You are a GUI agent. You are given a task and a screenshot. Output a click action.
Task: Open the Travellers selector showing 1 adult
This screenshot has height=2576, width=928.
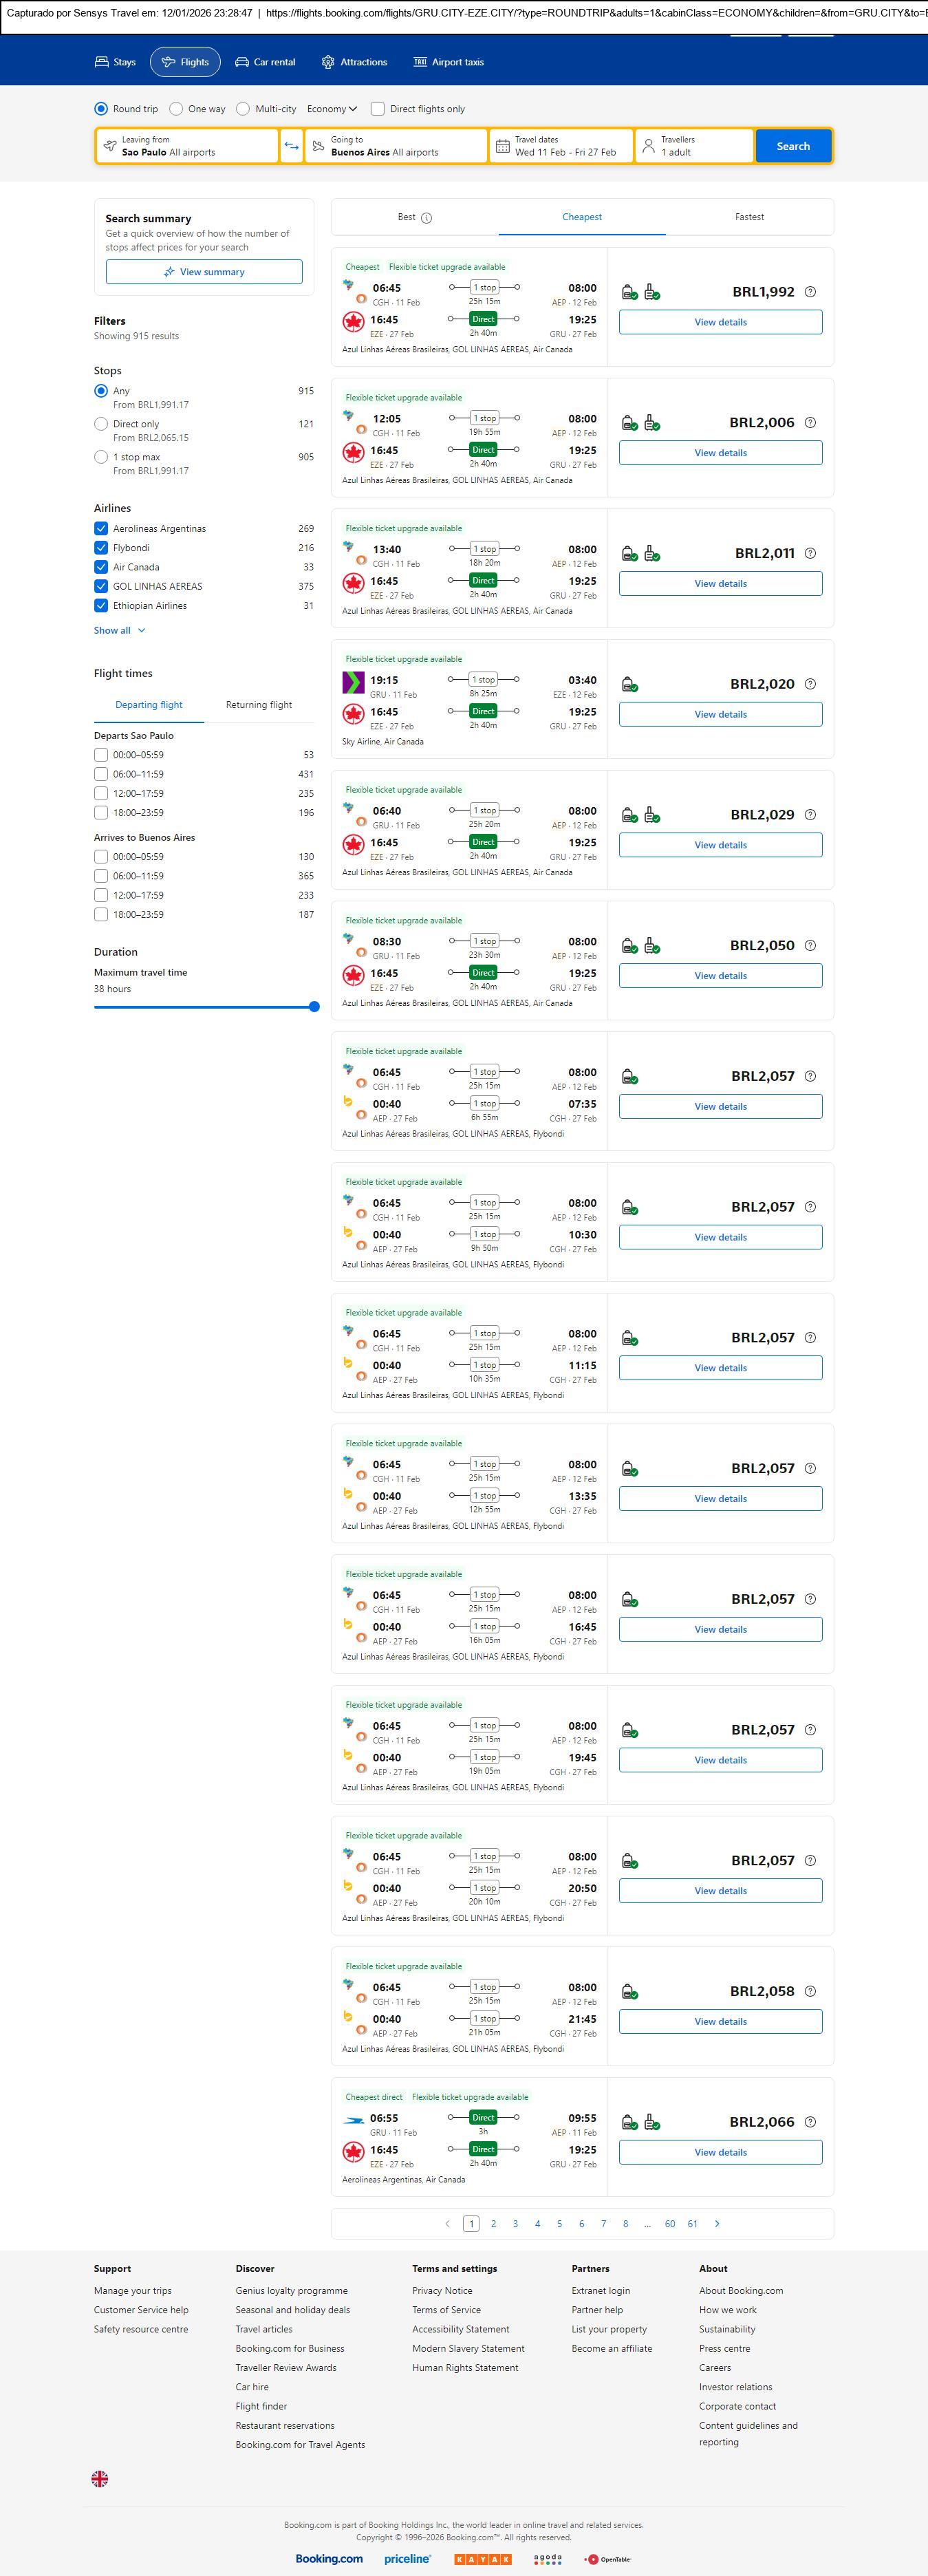click(x=694, y=146)
